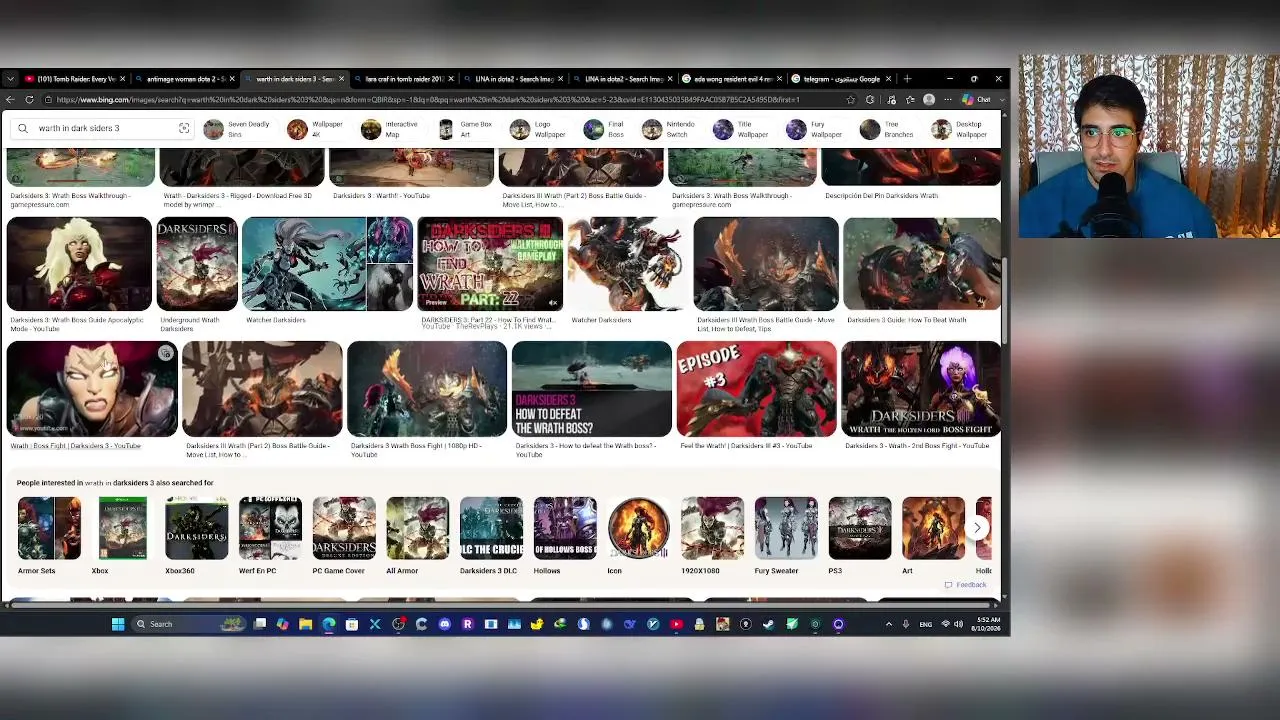Select the Darksiders 3 DLC related search
This screenshot has height=720, width=1280.
(x=491, y=537)
